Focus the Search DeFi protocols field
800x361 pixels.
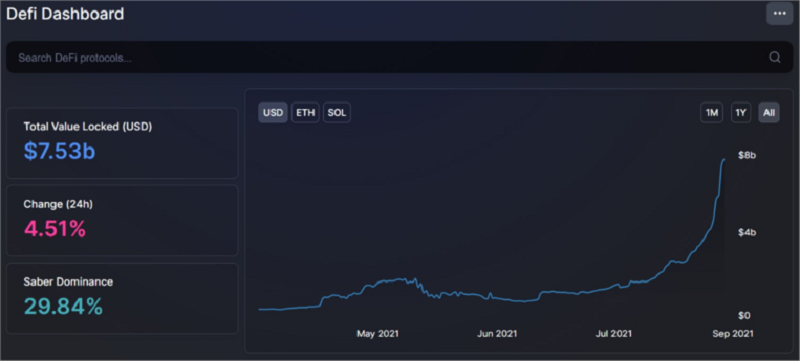[399, 57]
